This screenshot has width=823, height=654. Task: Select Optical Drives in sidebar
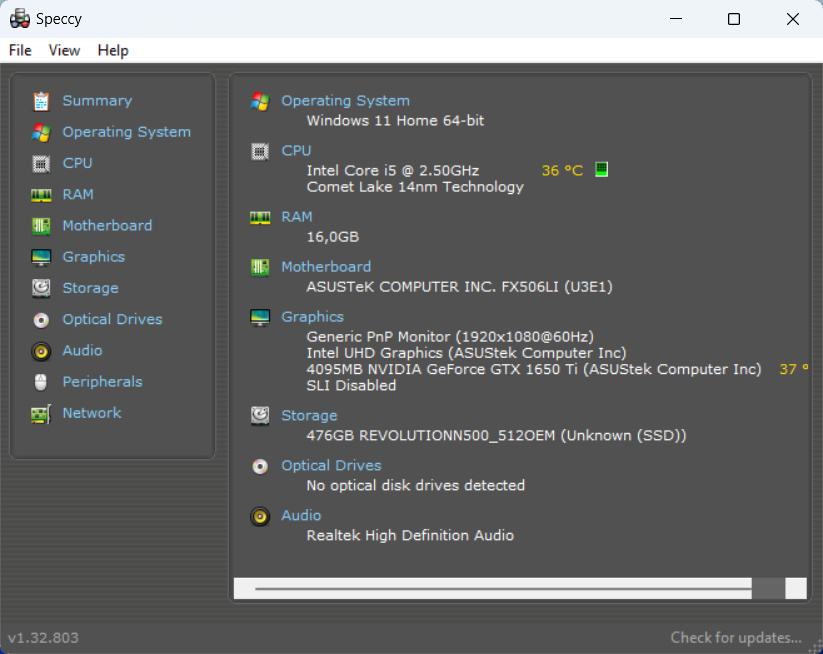coord(112,319)
